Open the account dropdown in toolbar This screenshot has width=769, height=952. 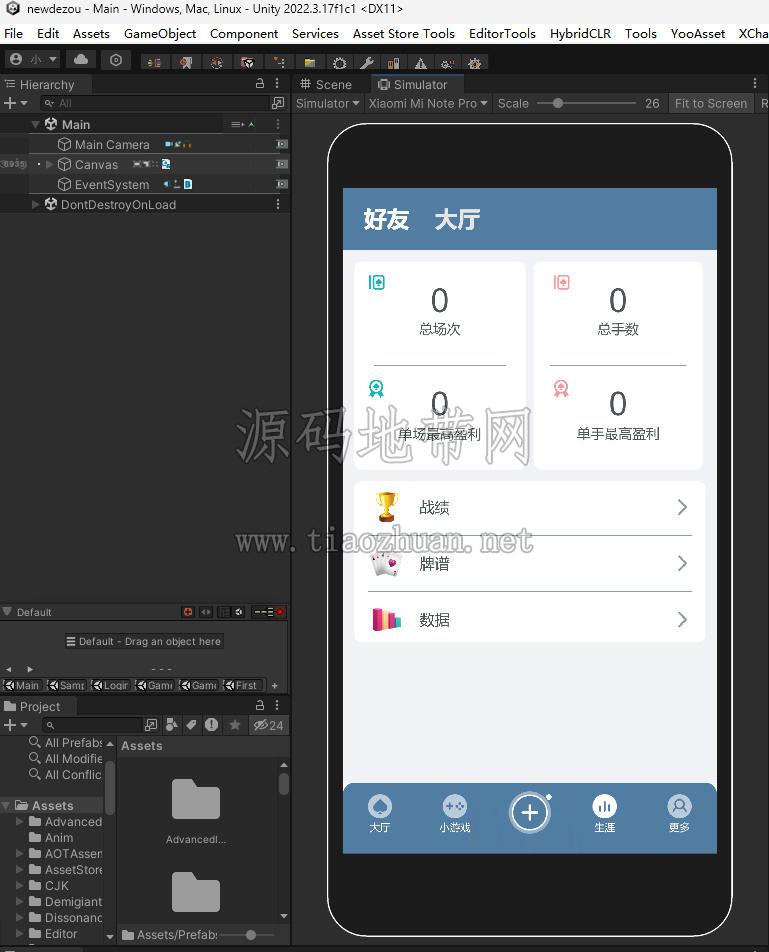[33, 60]
